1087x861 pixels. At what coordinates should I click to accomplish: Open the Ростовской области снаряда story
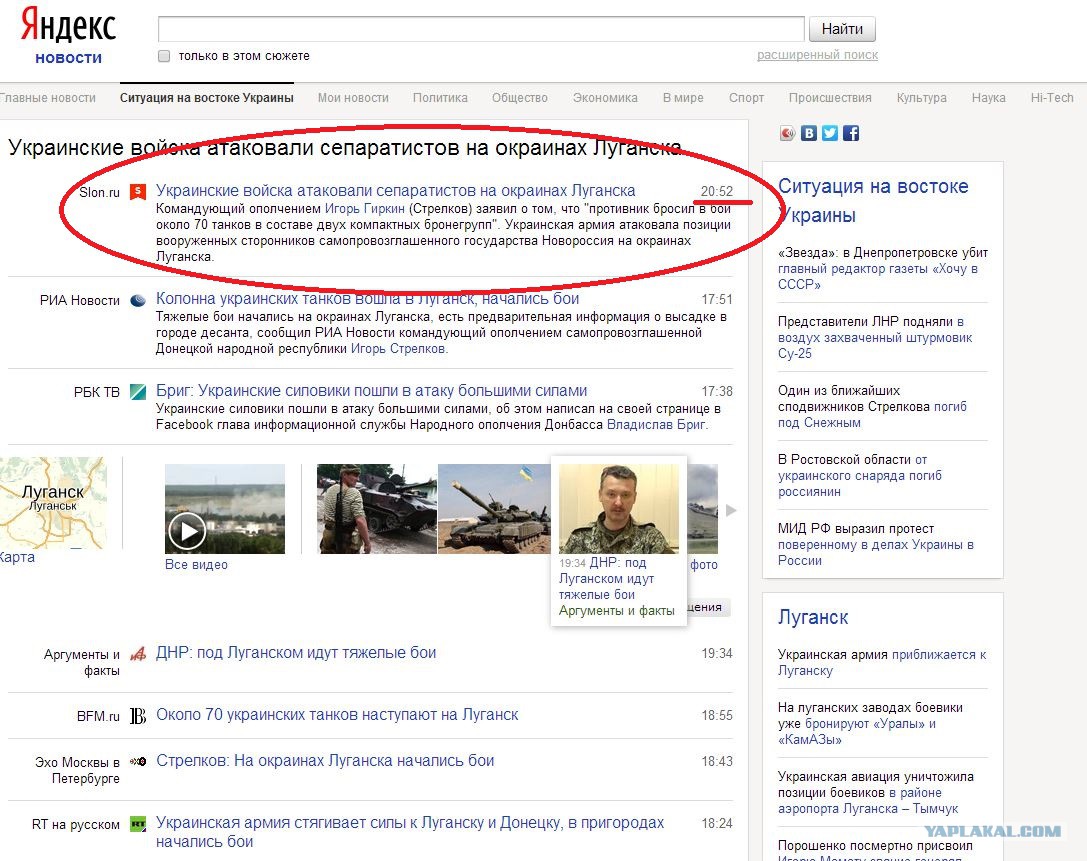(x=860, y=476)
